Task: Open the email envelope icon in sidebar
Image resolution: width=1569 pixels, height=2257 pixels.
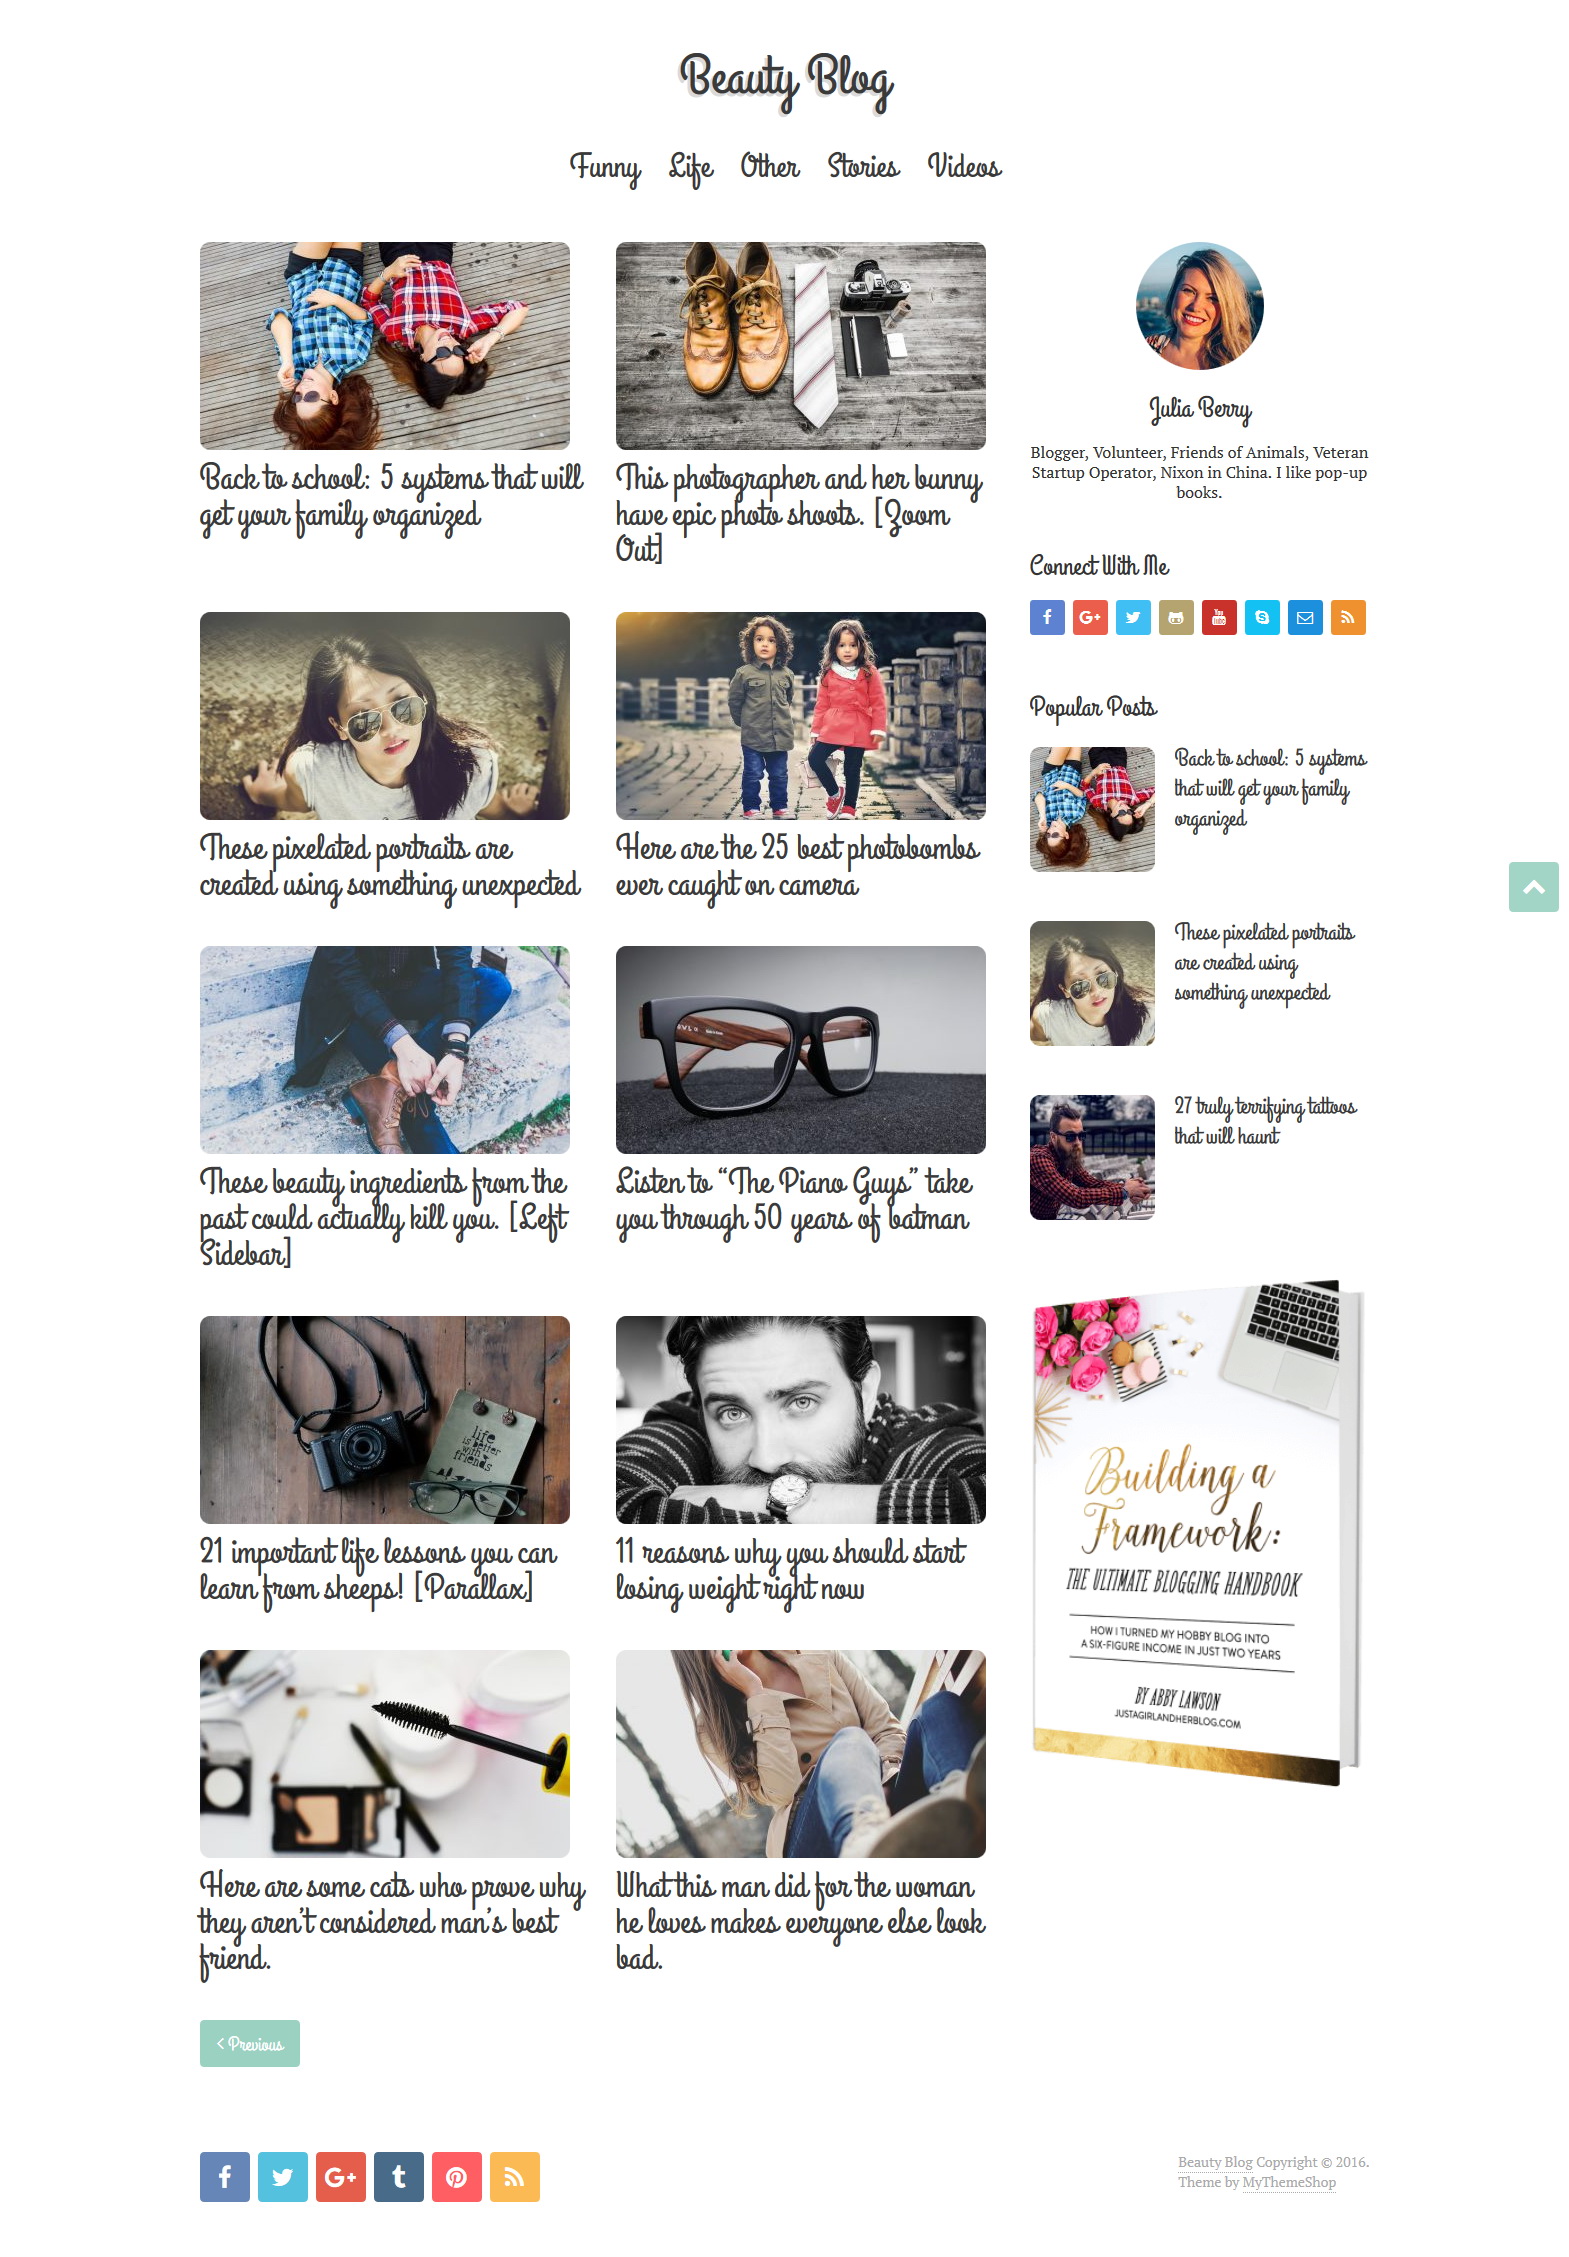Action: click(1305, 617)
